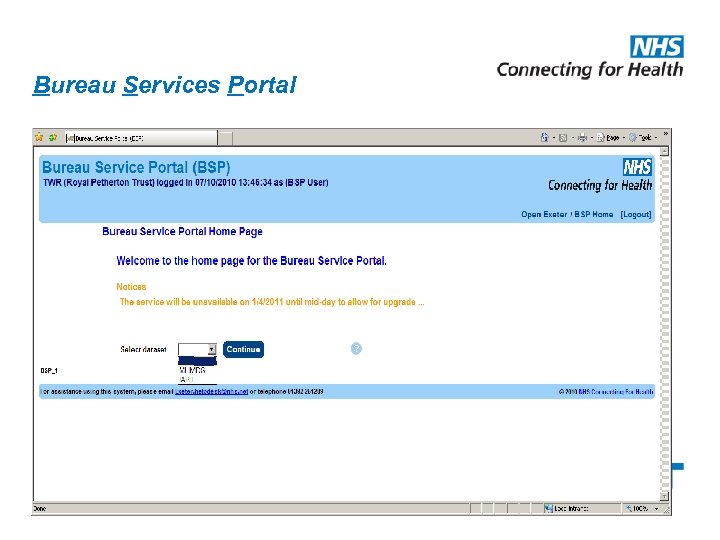Viewport: 720px width, 540px height.
Task: Click the NHS logo in portal header
Action: (637, 167)
